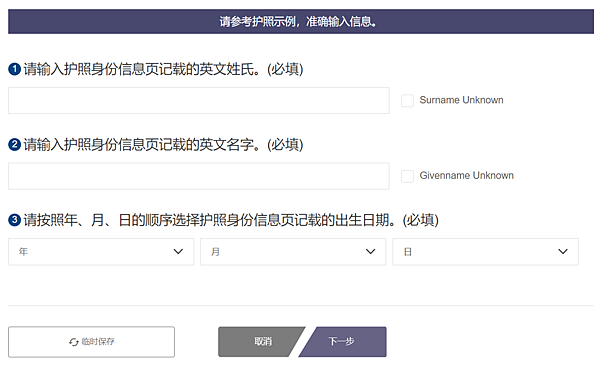Open the 年 year dropdown field

coord(101,252)
